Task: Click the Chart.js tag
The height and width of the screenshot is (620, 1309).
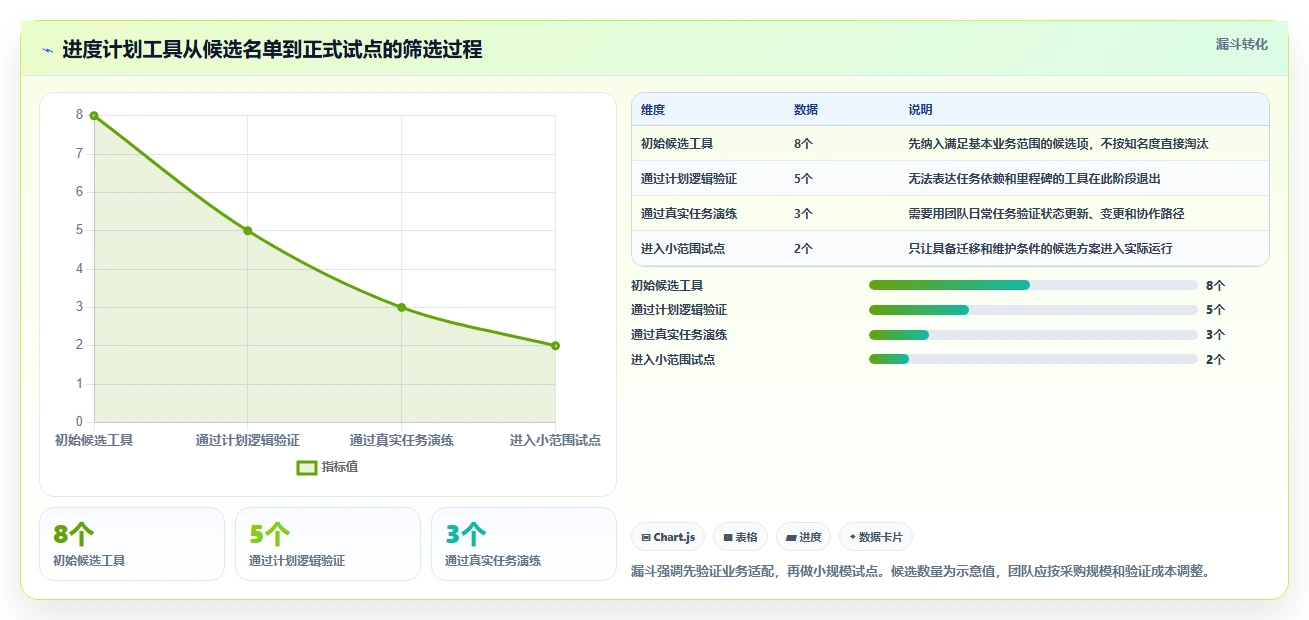Action: (x=668, y=537)
